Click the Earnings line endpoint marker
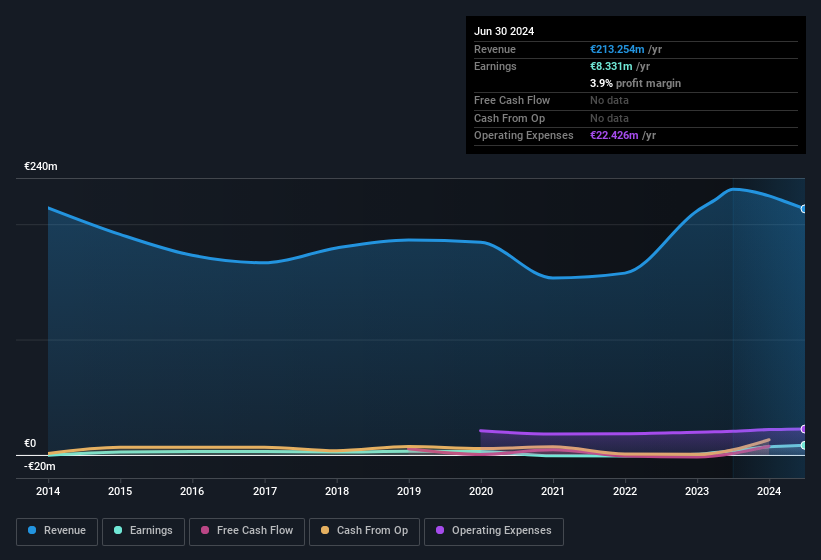This screenshot has width=821, height=560. coord(804,445)
